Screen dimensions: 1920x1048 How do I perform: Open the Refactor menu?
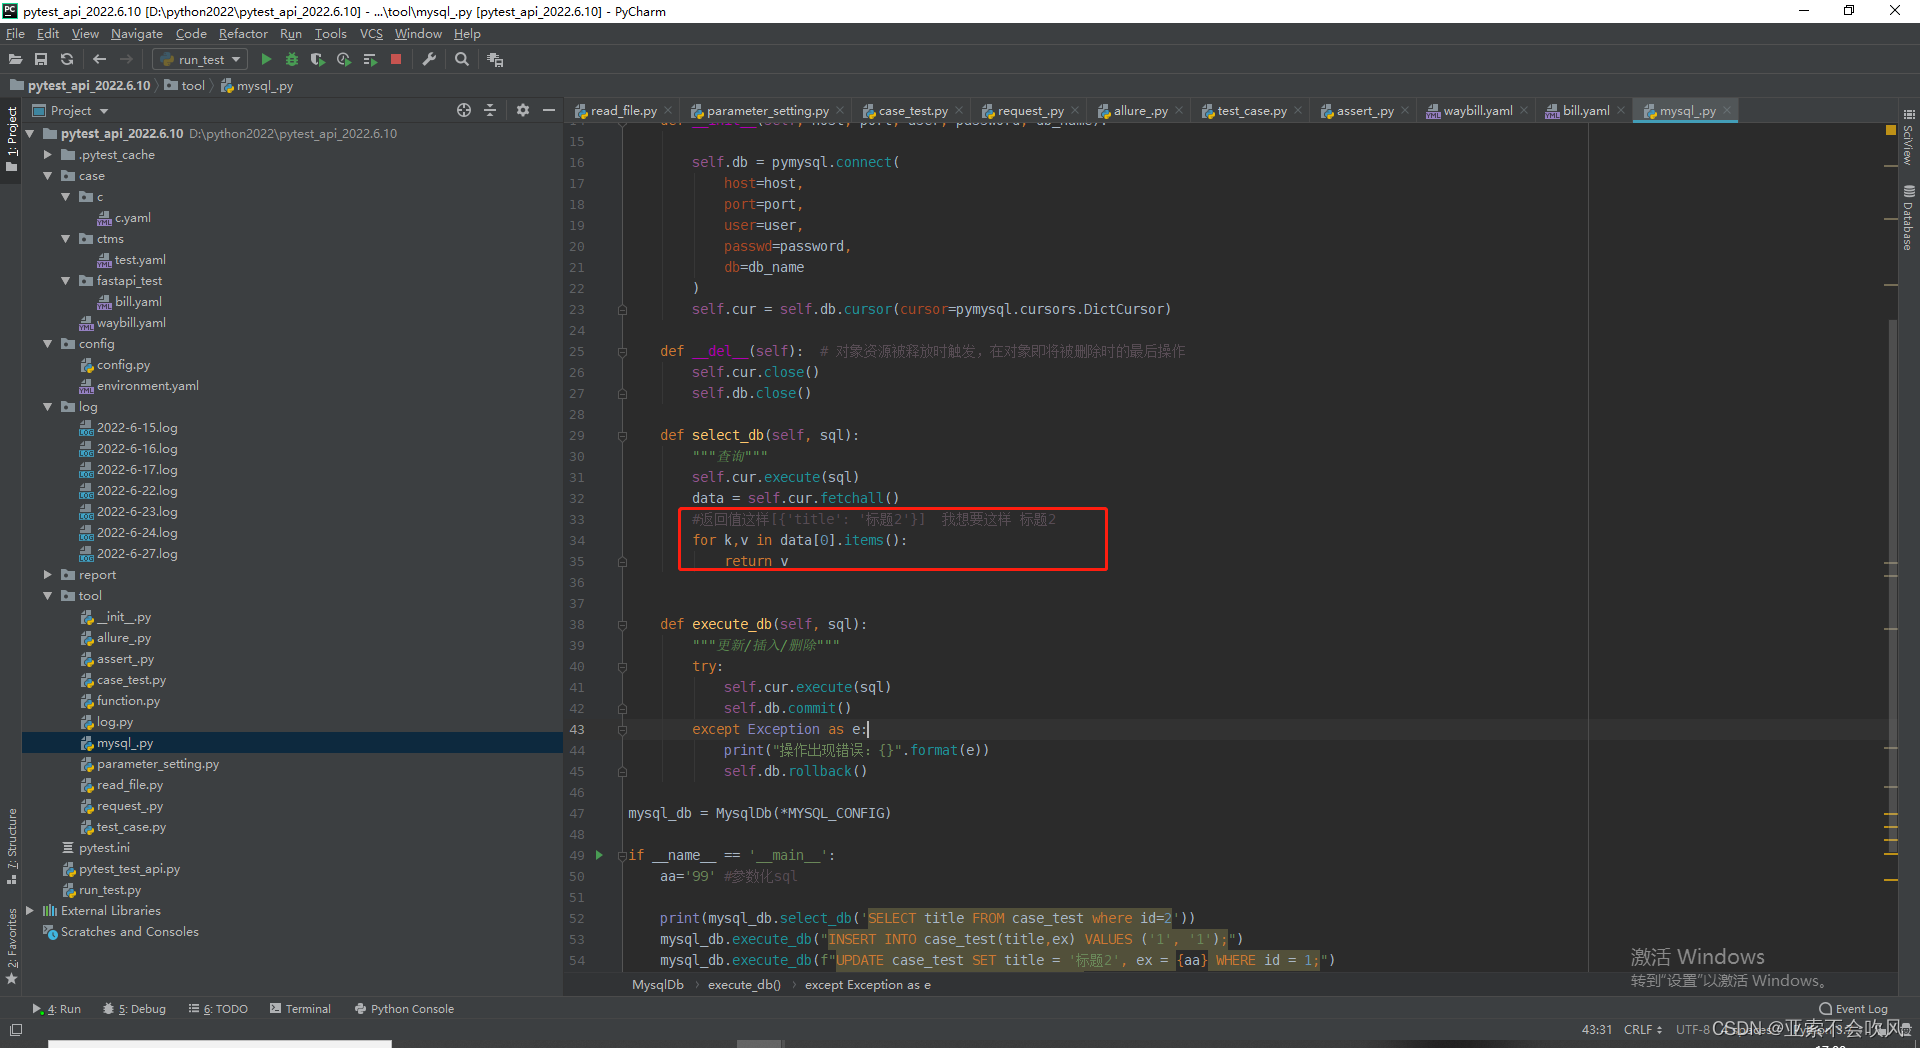click(x=243, y=34)
